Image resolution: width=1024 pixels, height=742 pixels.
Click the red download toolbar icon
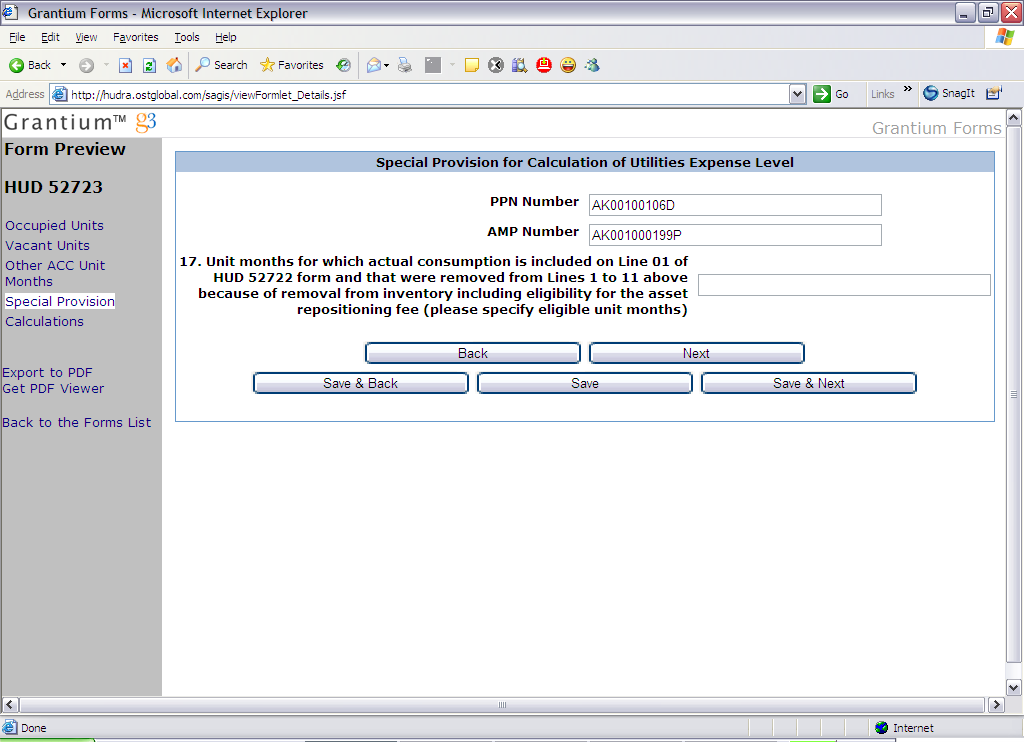pos(543,65)
